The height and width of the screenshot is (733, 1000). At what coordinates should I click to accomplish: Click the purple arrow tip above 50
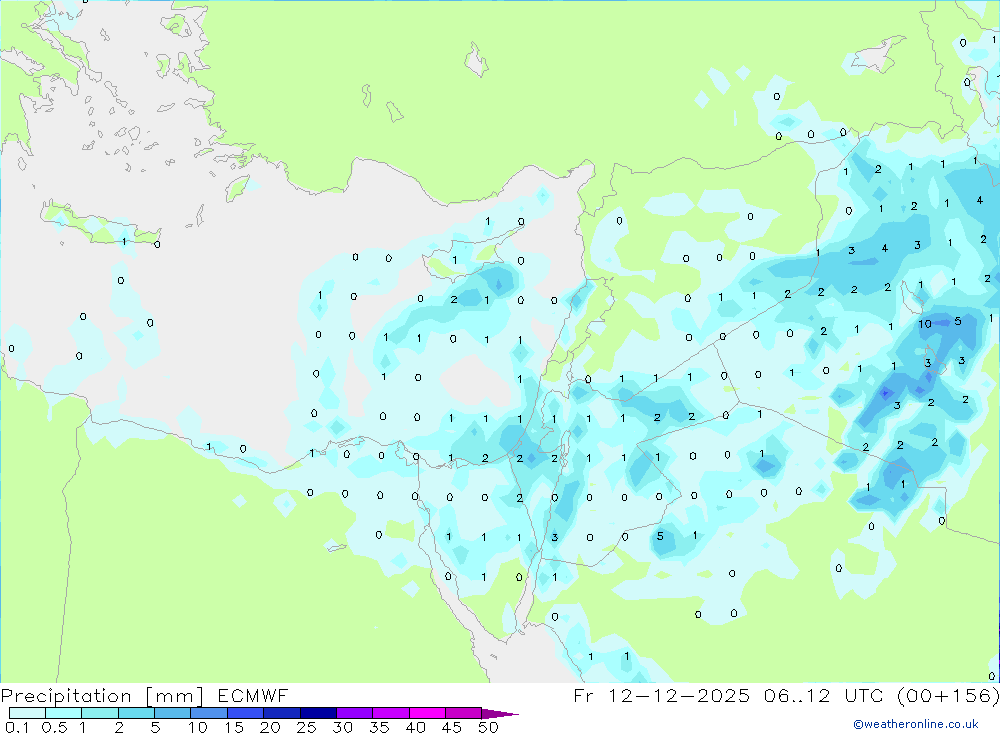[500, 713]
